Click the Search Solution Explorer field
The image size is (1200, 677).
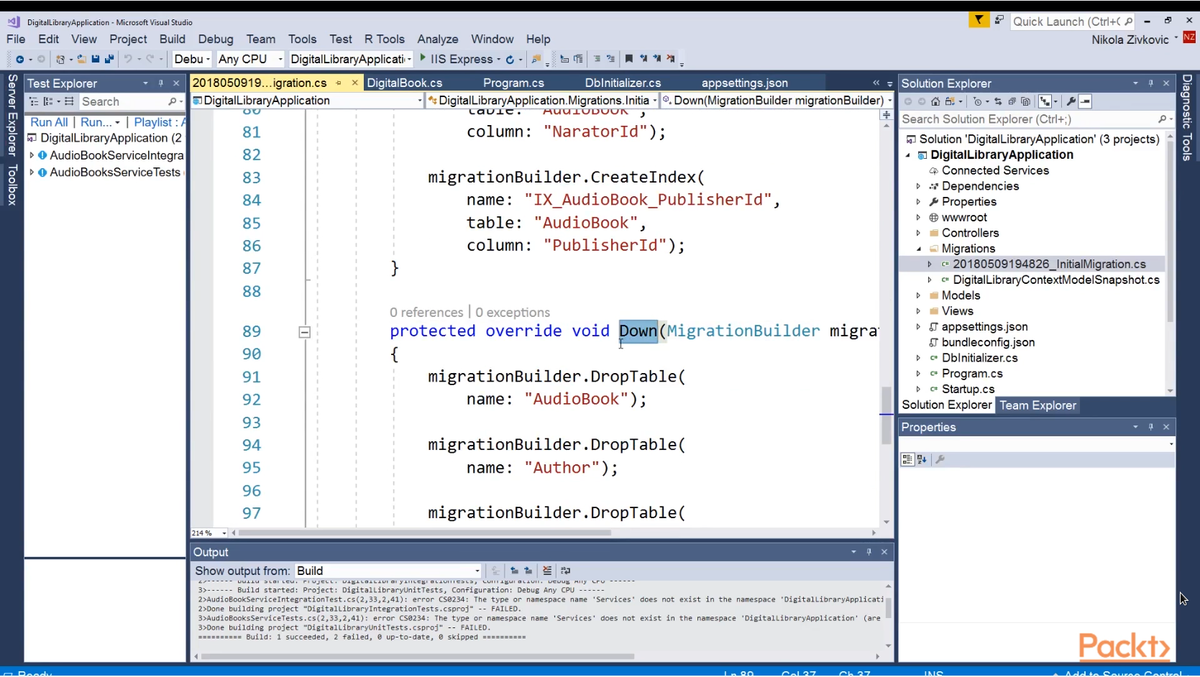(x=1036, y=119)
